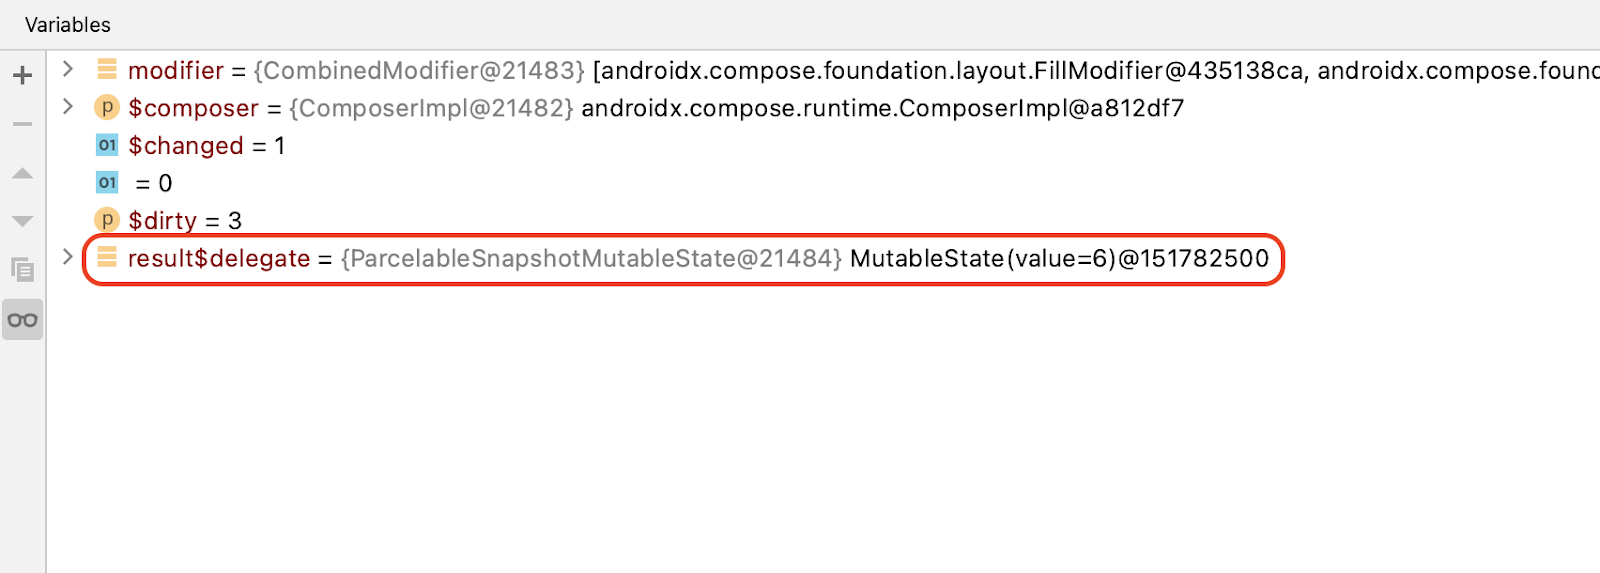Select the $changed = 1 variable row
This screenshot has width=1600, height=573.
point(206,146)
